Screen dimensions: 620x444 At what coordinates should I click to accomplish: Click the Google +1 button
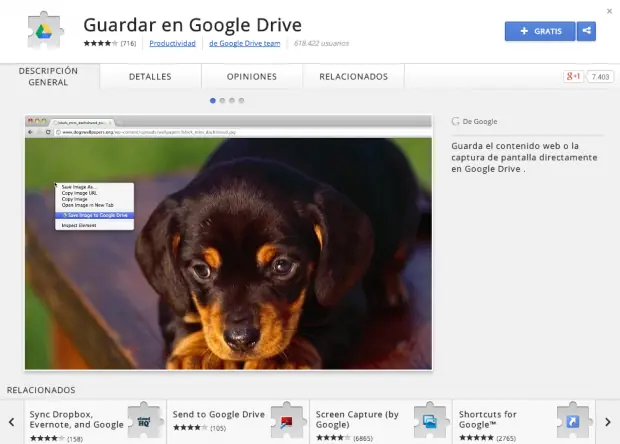coord(573,76)
